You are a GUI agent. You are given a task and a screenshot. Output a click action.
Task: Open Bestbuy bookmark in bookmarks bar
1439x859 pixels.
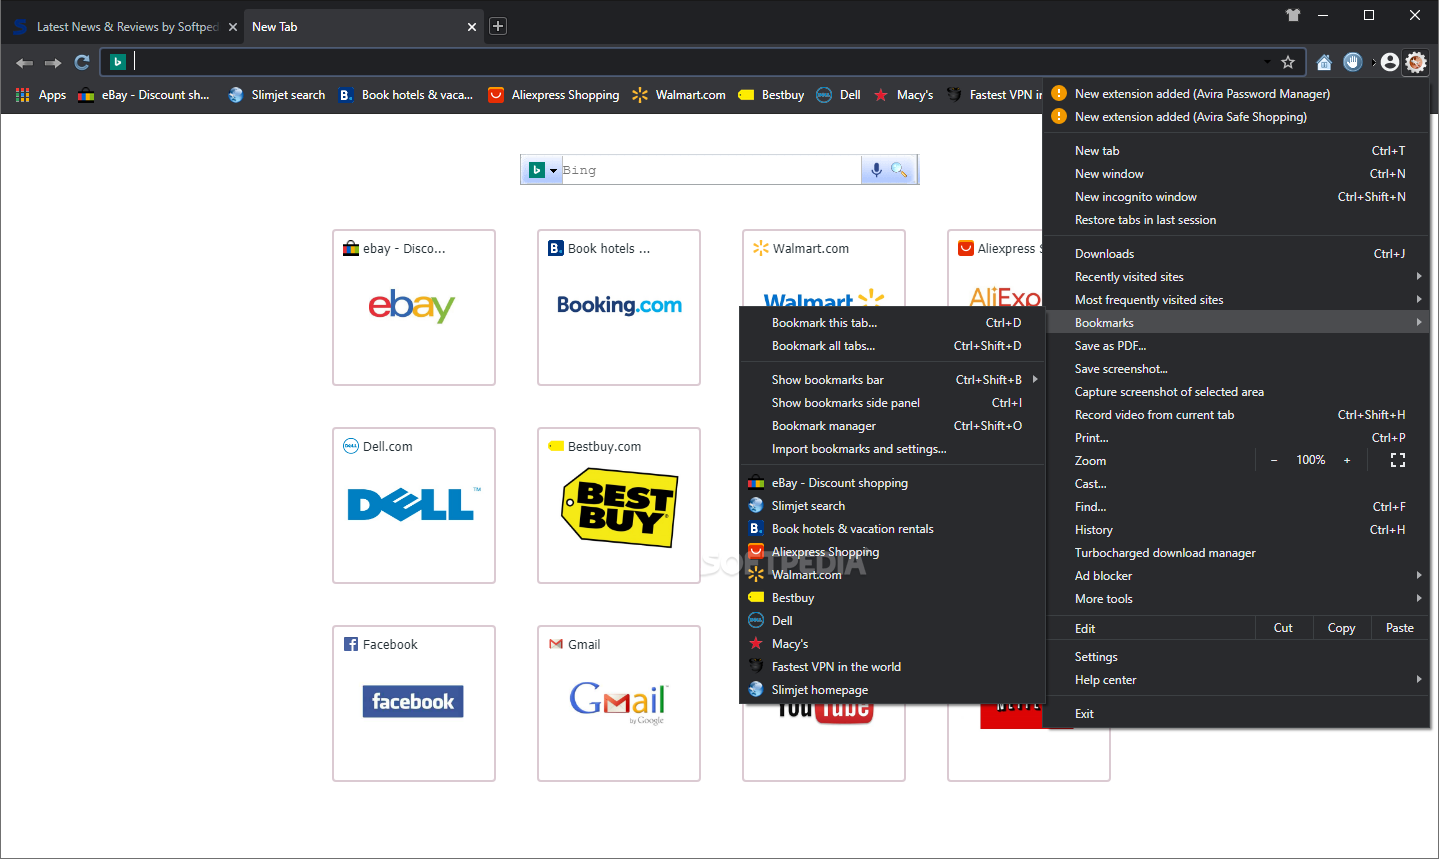(771, 95)
